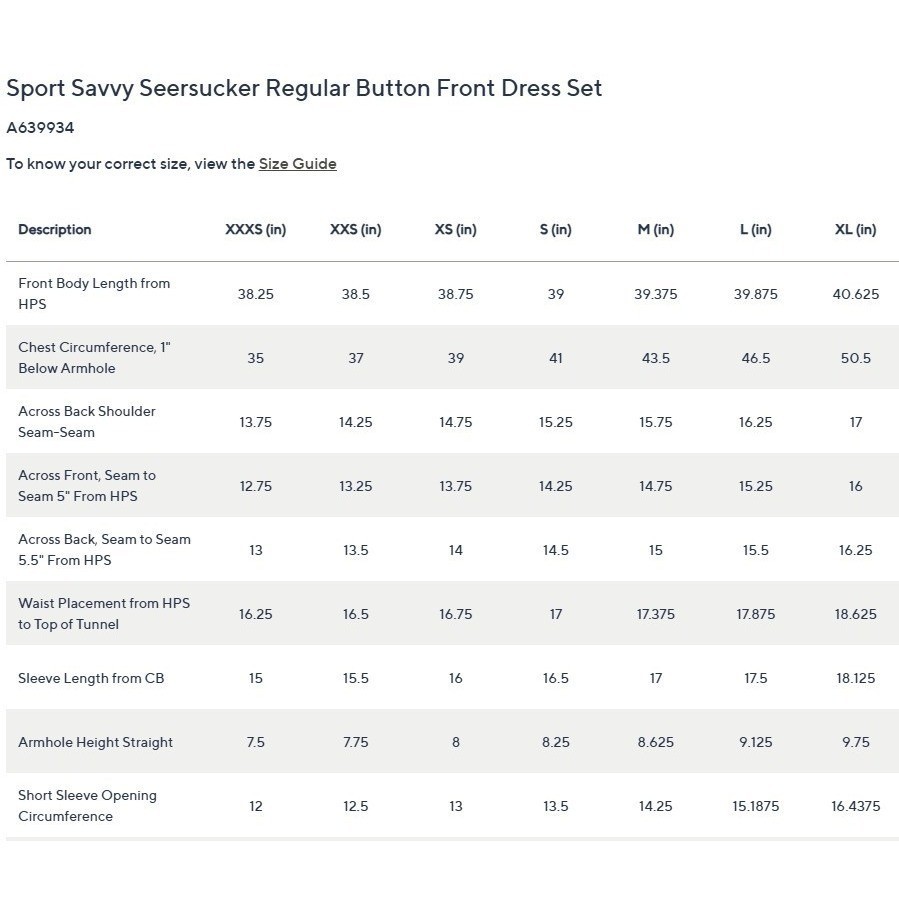This screenshot has height=899, width=899.
Task: Select the Sleeve Length from CB row
Action: 452,678
